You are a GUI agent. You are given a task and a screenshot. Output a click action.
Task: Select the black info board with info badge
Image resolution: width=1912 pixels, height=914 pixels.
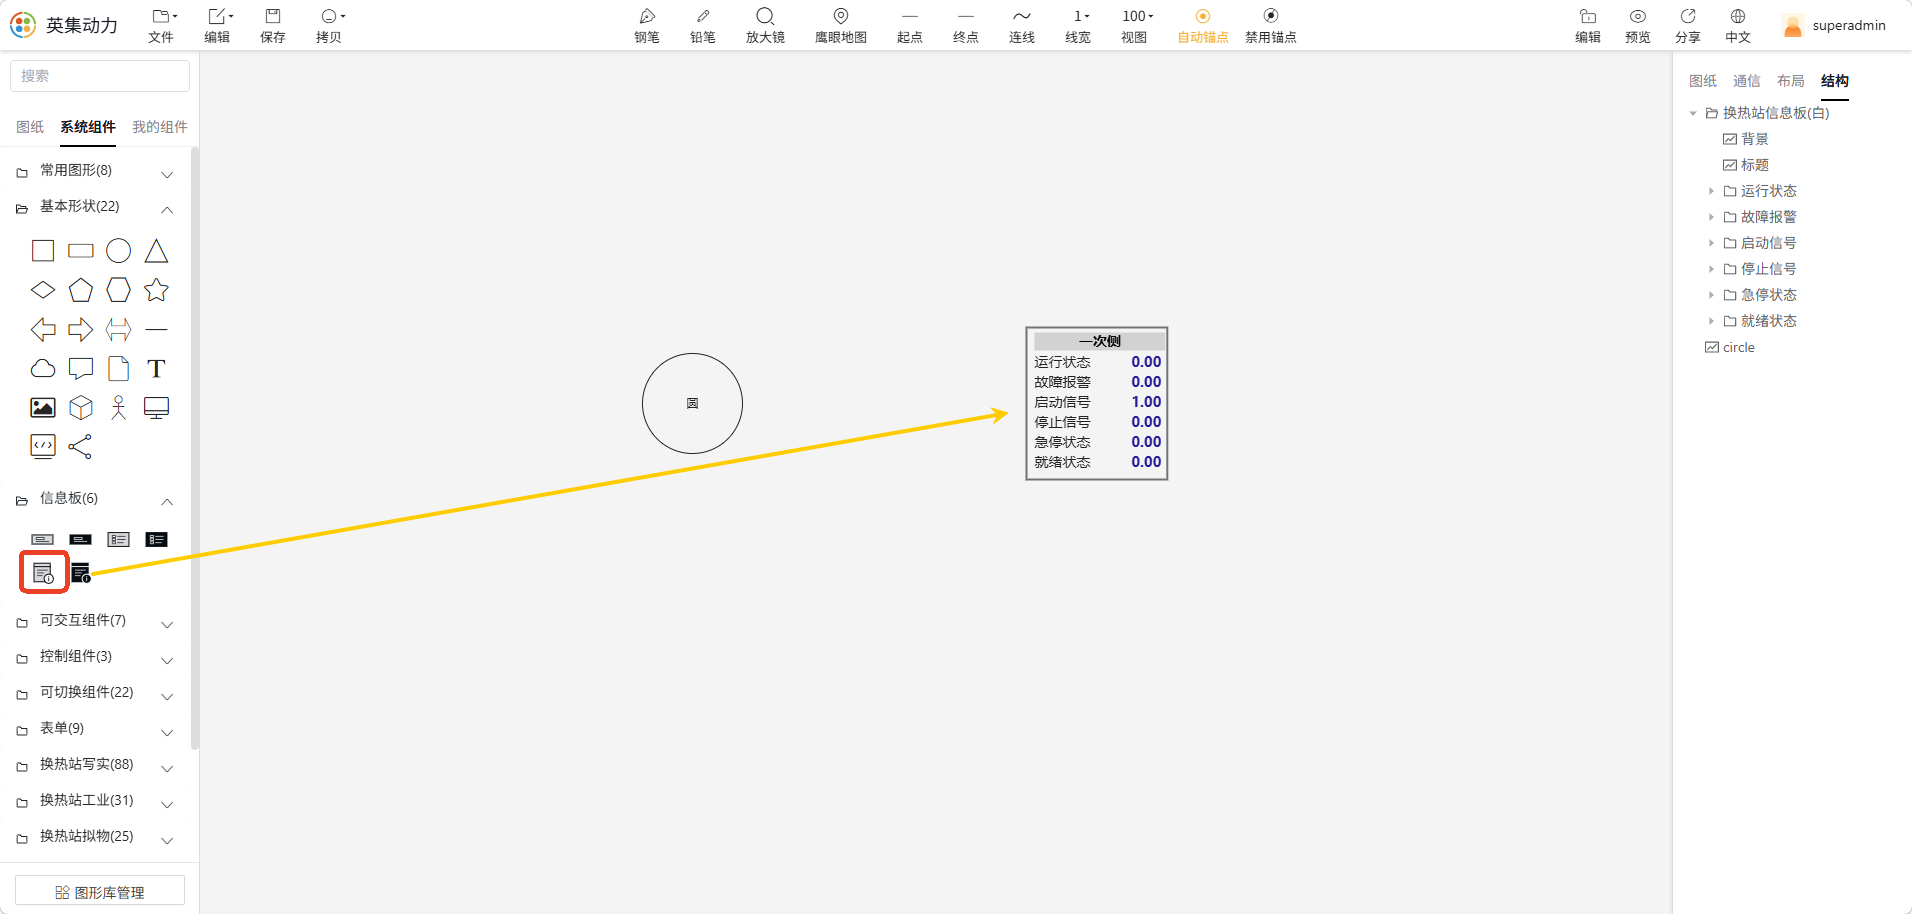click(81, 573)
